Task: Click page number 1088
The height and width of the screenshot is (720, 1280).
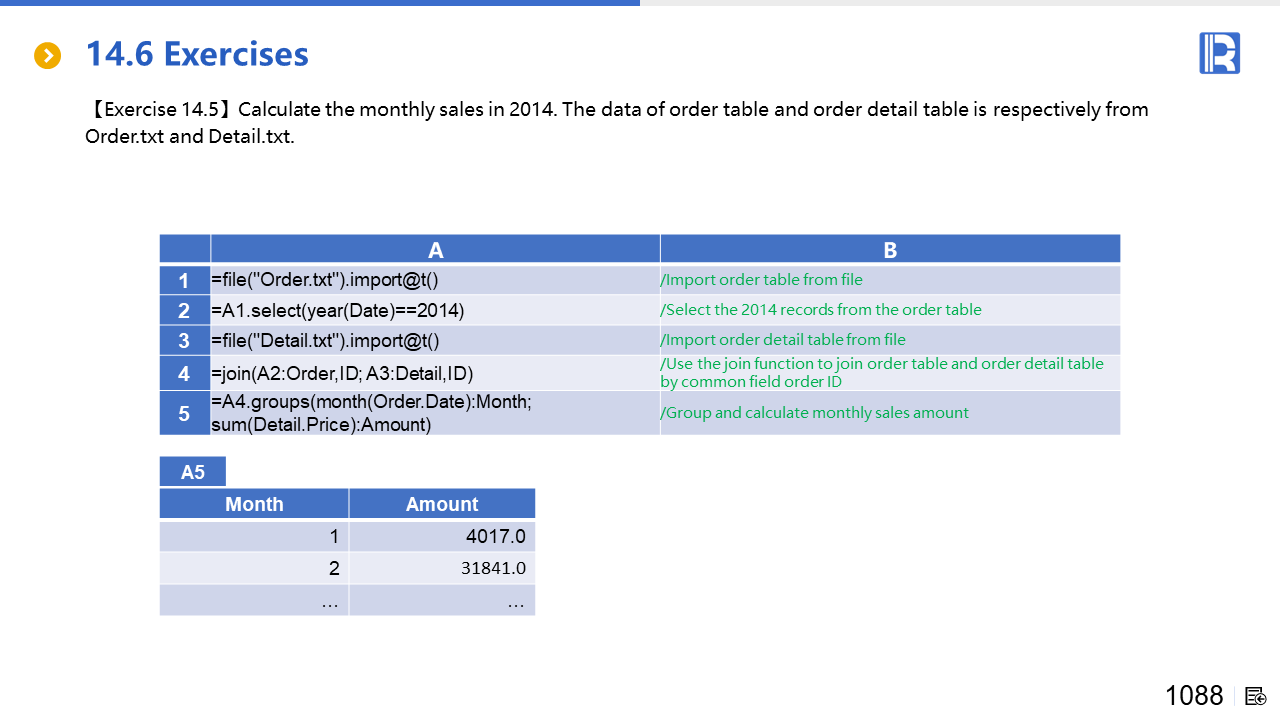Action: (x=1194, y=696)
